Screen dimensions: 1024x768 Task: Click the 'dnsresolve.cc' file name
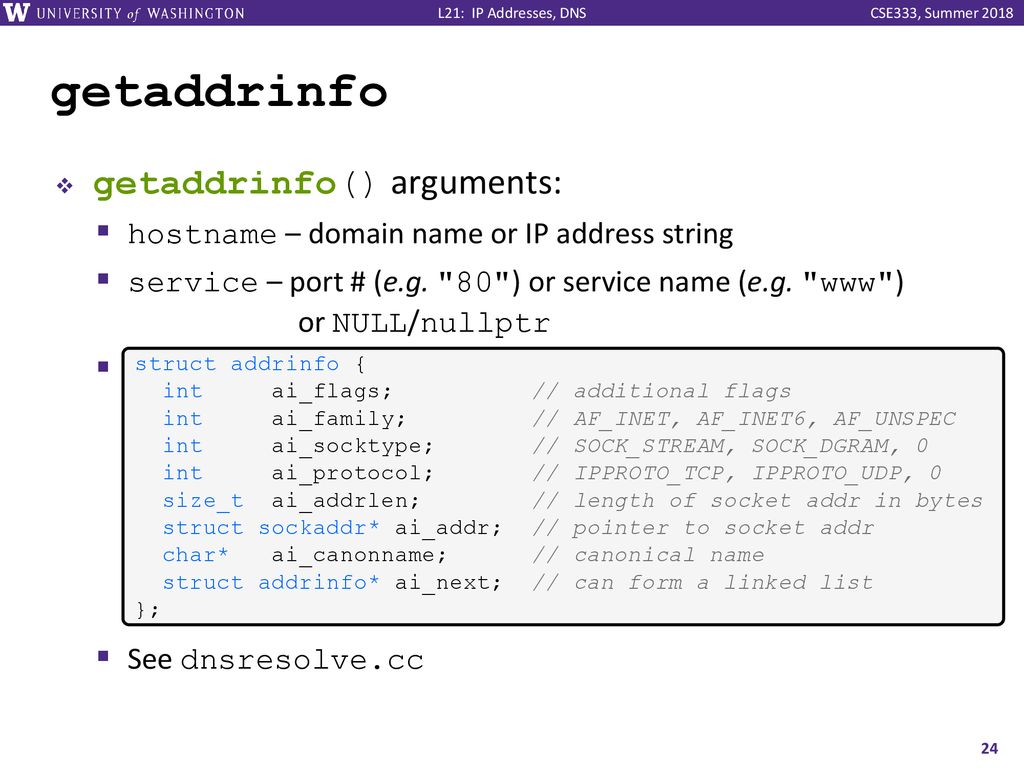pos(302,660)
